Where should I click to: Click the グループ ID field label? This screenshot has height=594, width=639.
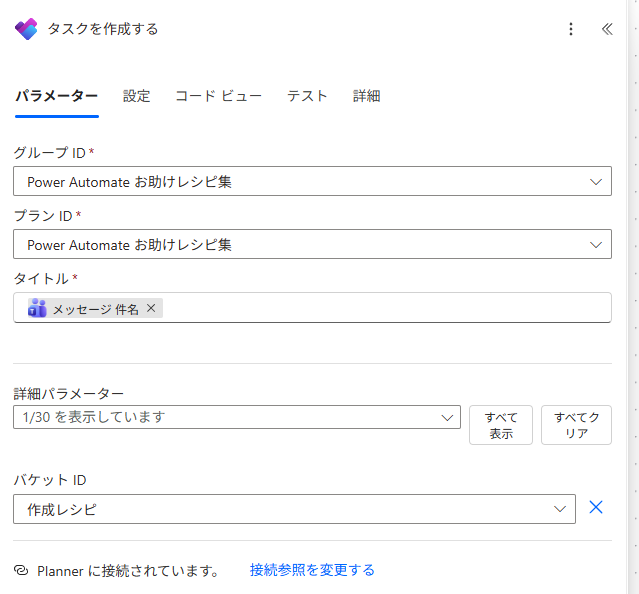tap(50, 153)
